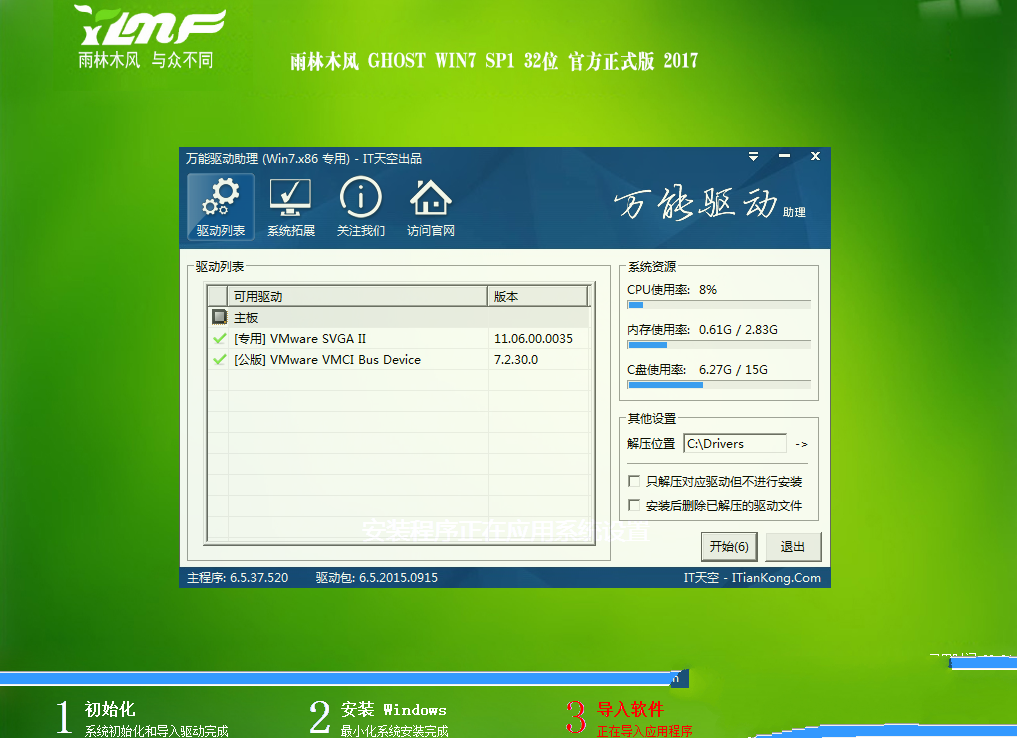Click the YLMF logo in the corner
1017x738 pixels.
click(x=150, y=38)
